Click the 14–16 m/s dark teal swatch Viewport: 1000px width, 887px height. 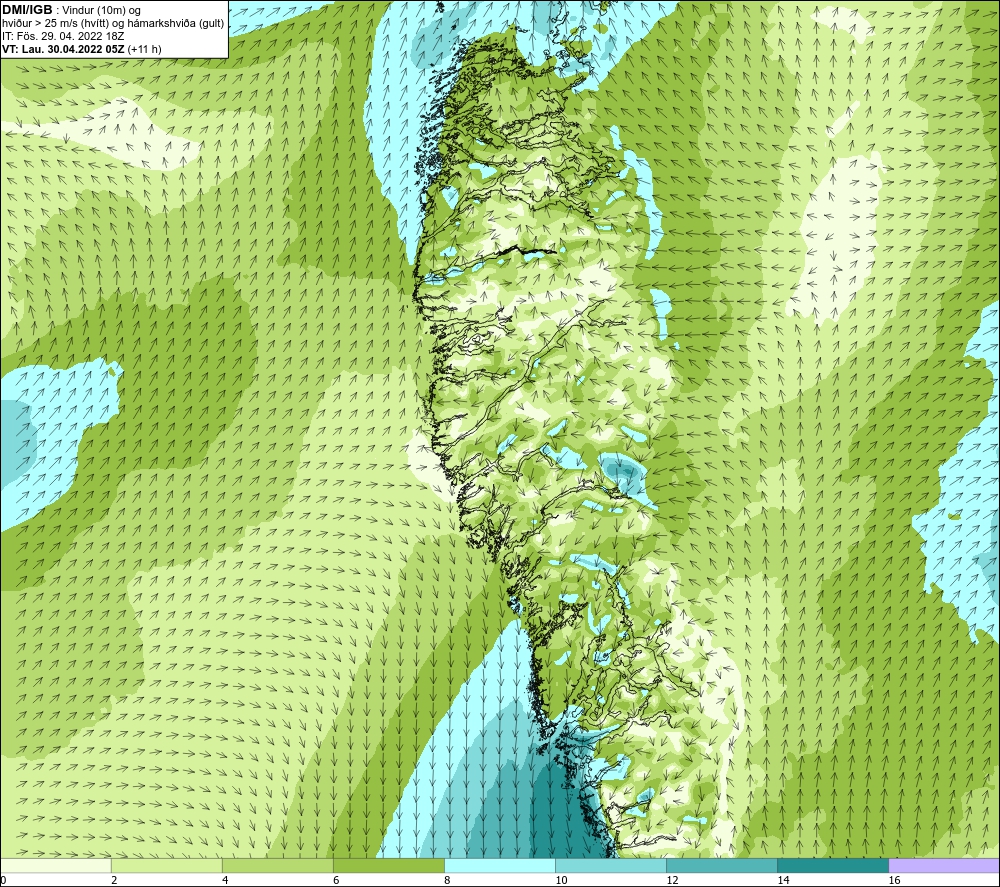click(x=832, y=865)
